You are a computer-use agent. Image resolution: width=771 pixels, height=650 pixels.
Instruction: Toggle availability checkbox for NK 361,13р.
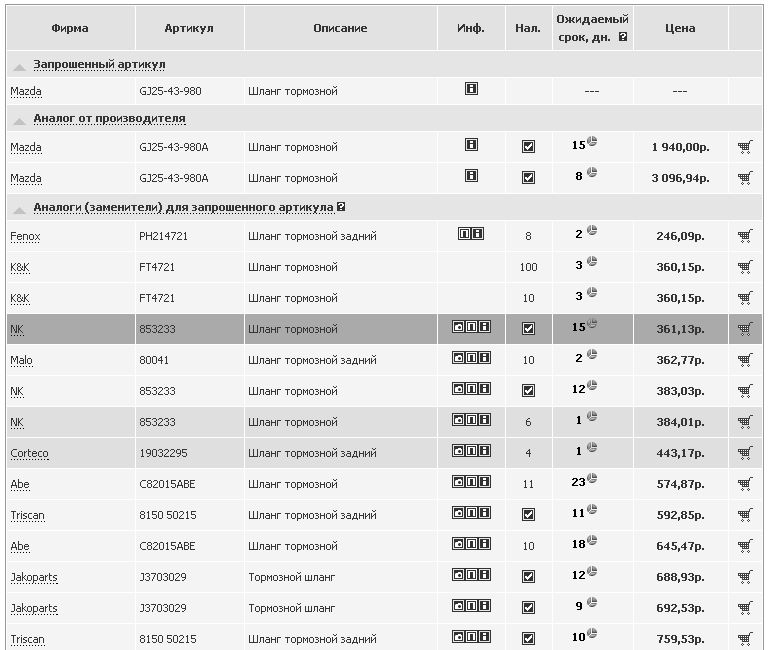click(x=529, y=328)
